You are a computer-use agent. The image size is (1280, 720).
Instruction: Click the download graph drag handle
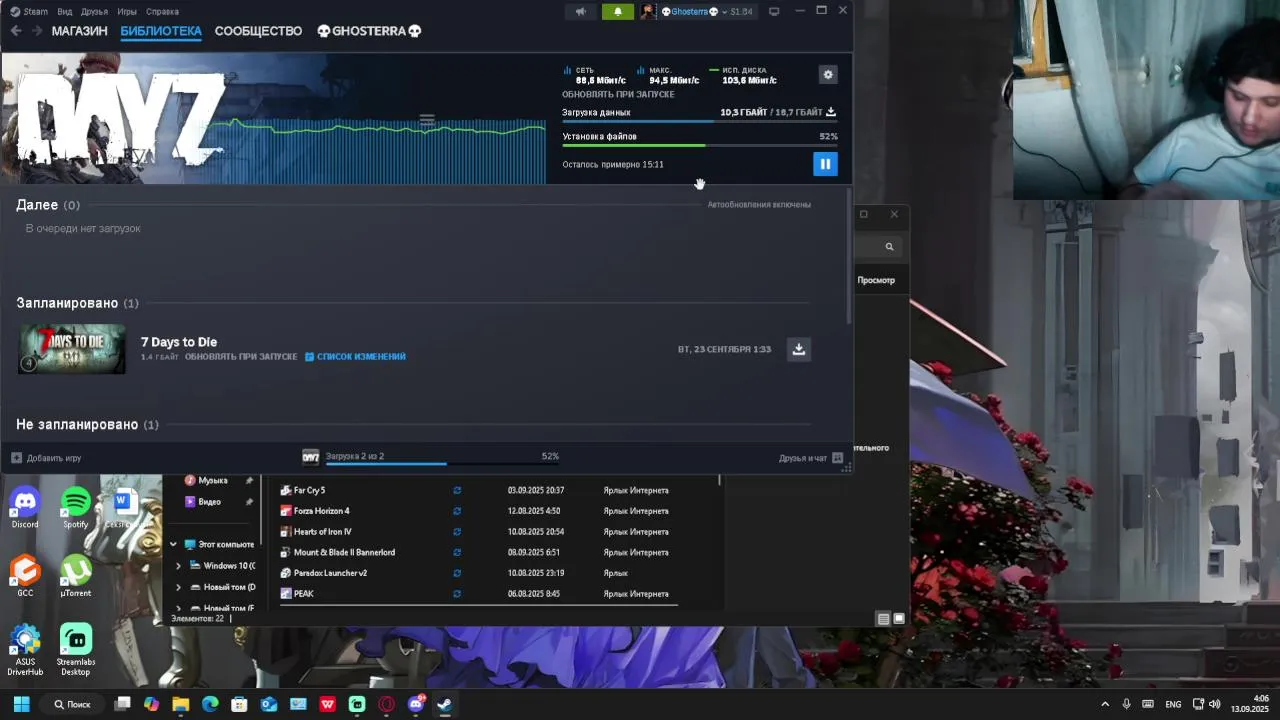[x=427, y=119]
